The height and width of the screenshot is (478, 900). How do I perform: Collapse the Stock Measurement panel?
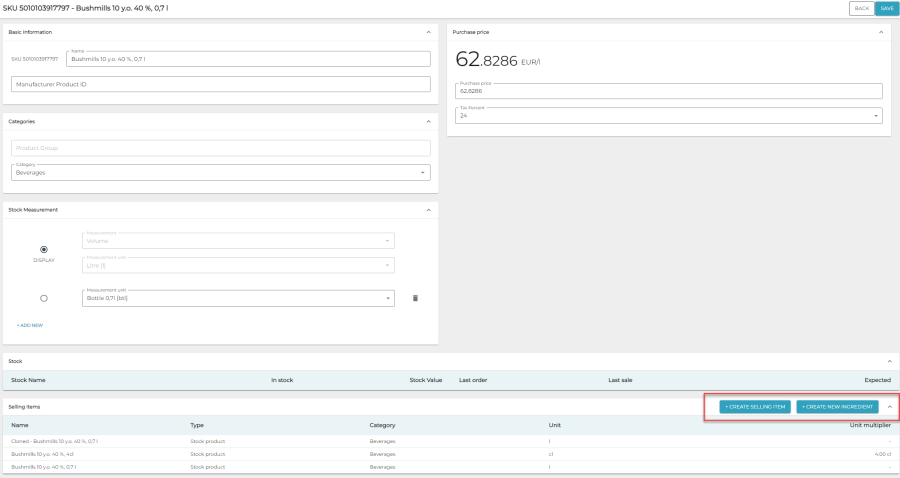pos(428,210)
